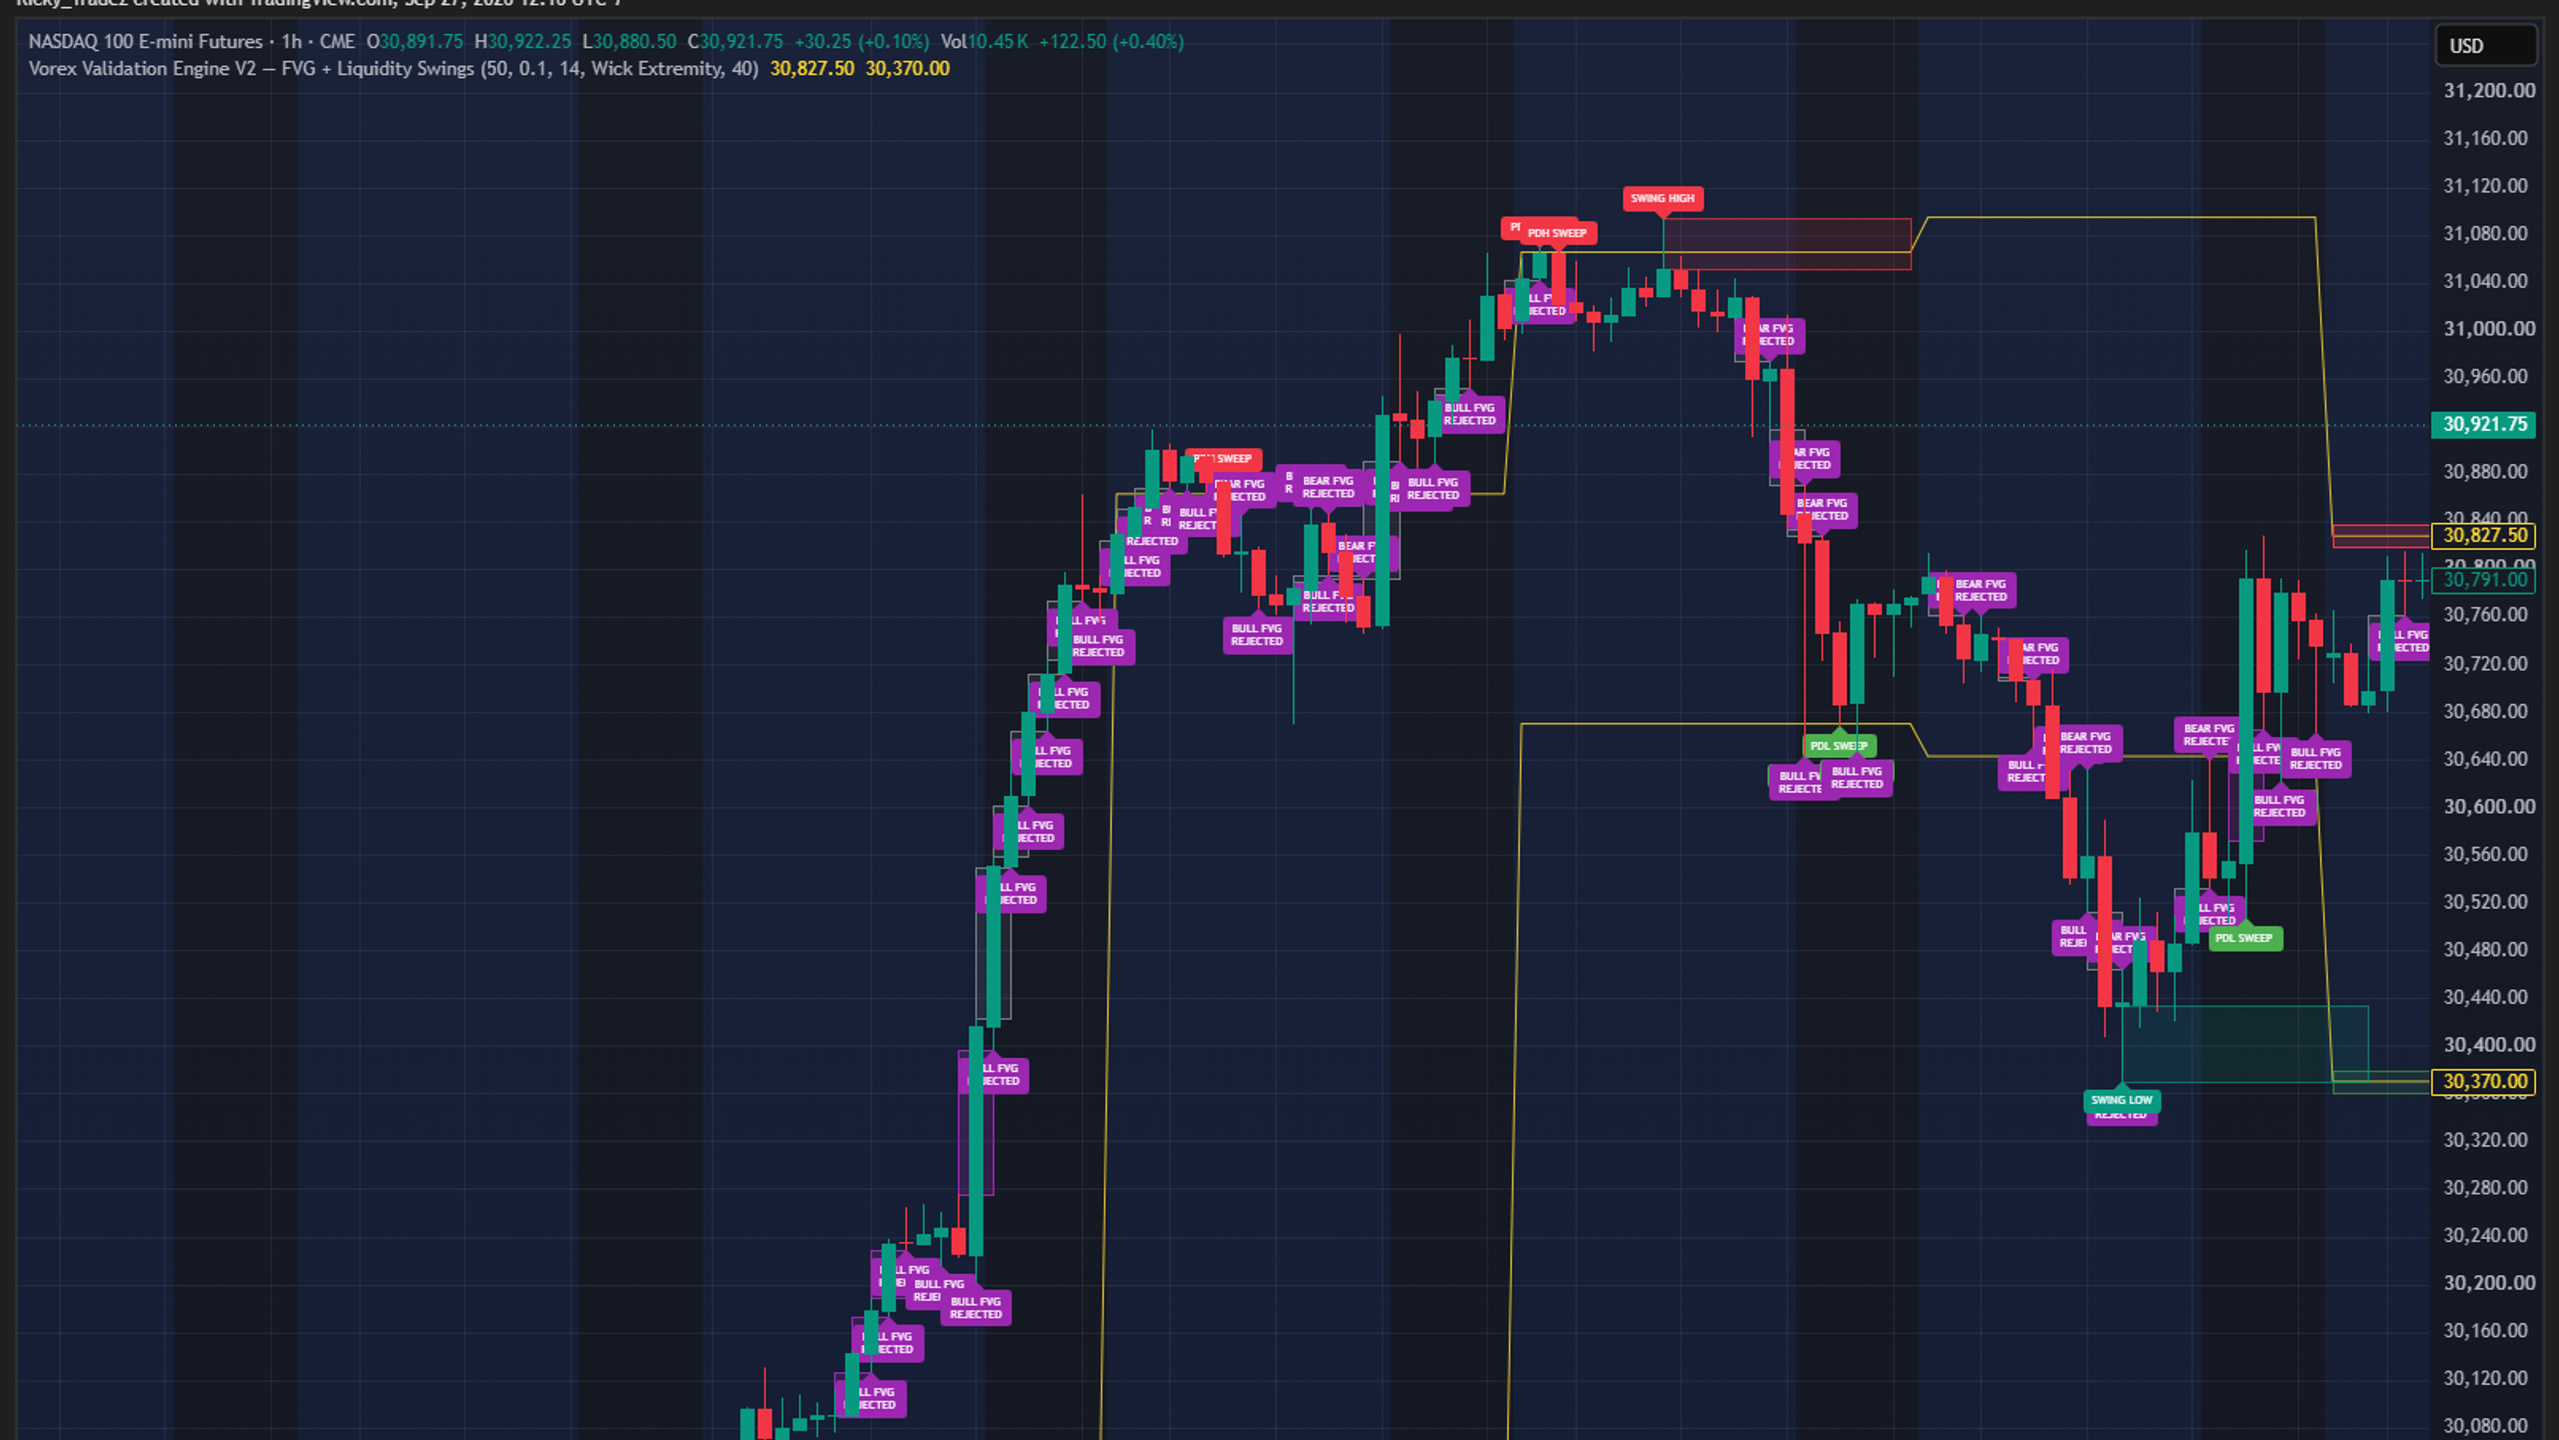Click the 30,200.00 price scale value

coord(2489,1283)
